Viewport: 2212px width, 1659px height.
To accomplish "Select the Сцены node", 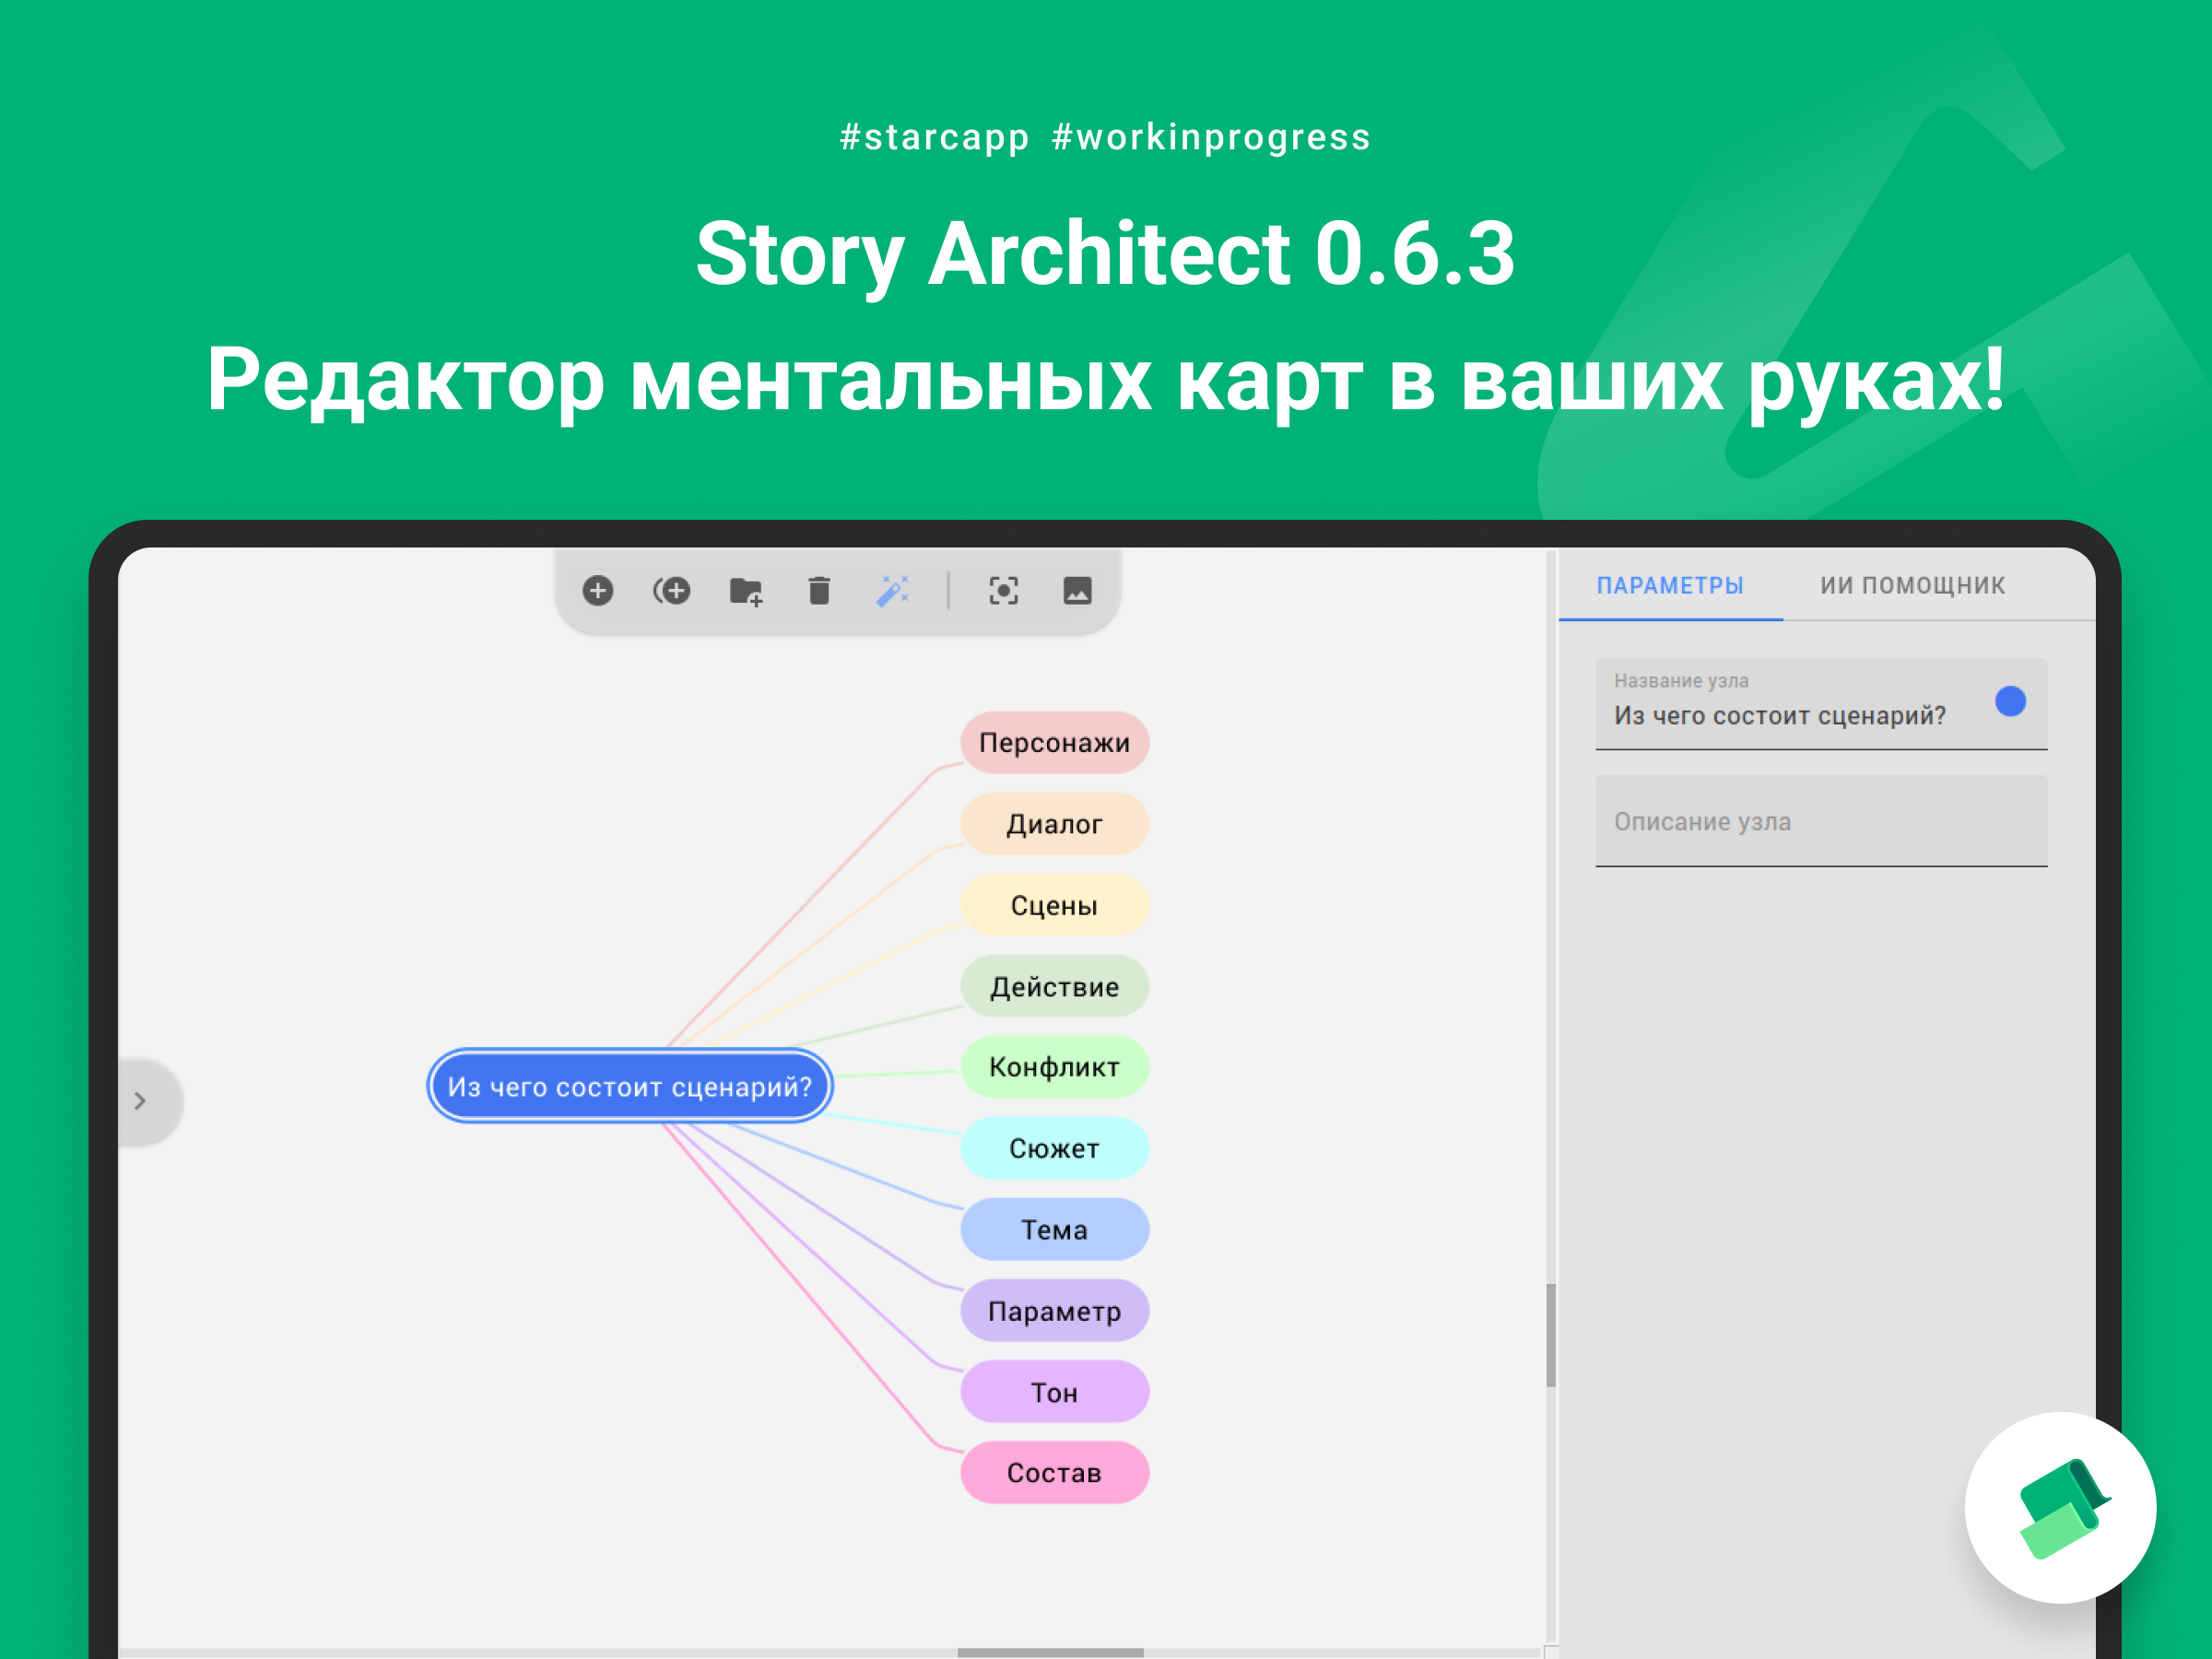I will pos(1054,905).
